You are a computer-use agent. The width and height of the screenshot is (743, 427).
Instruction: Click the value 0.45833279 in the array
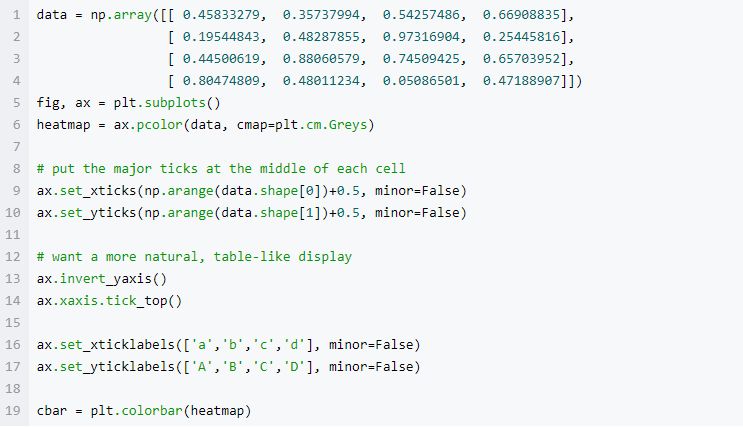click(221, 15)
